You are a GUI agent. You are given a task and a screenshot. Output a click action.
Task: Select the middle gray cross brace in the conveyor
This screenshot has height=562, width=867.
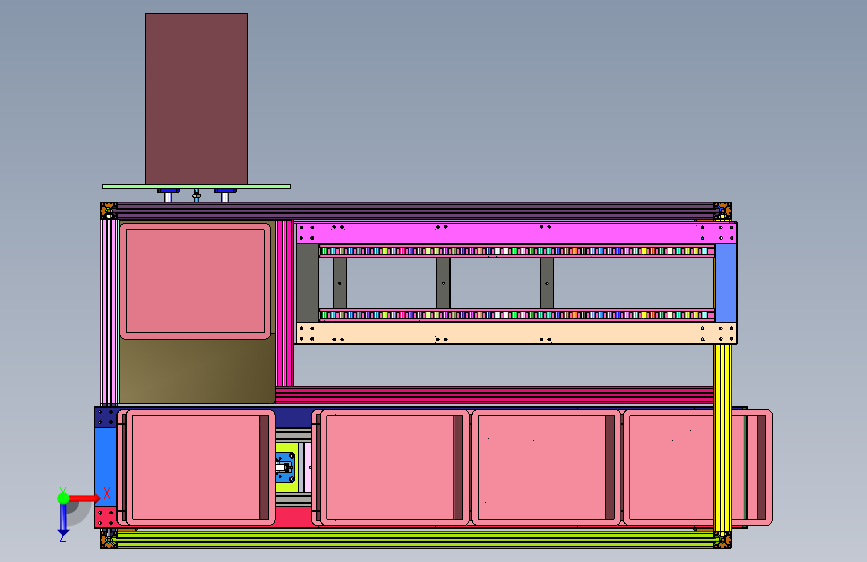[443, 283]
